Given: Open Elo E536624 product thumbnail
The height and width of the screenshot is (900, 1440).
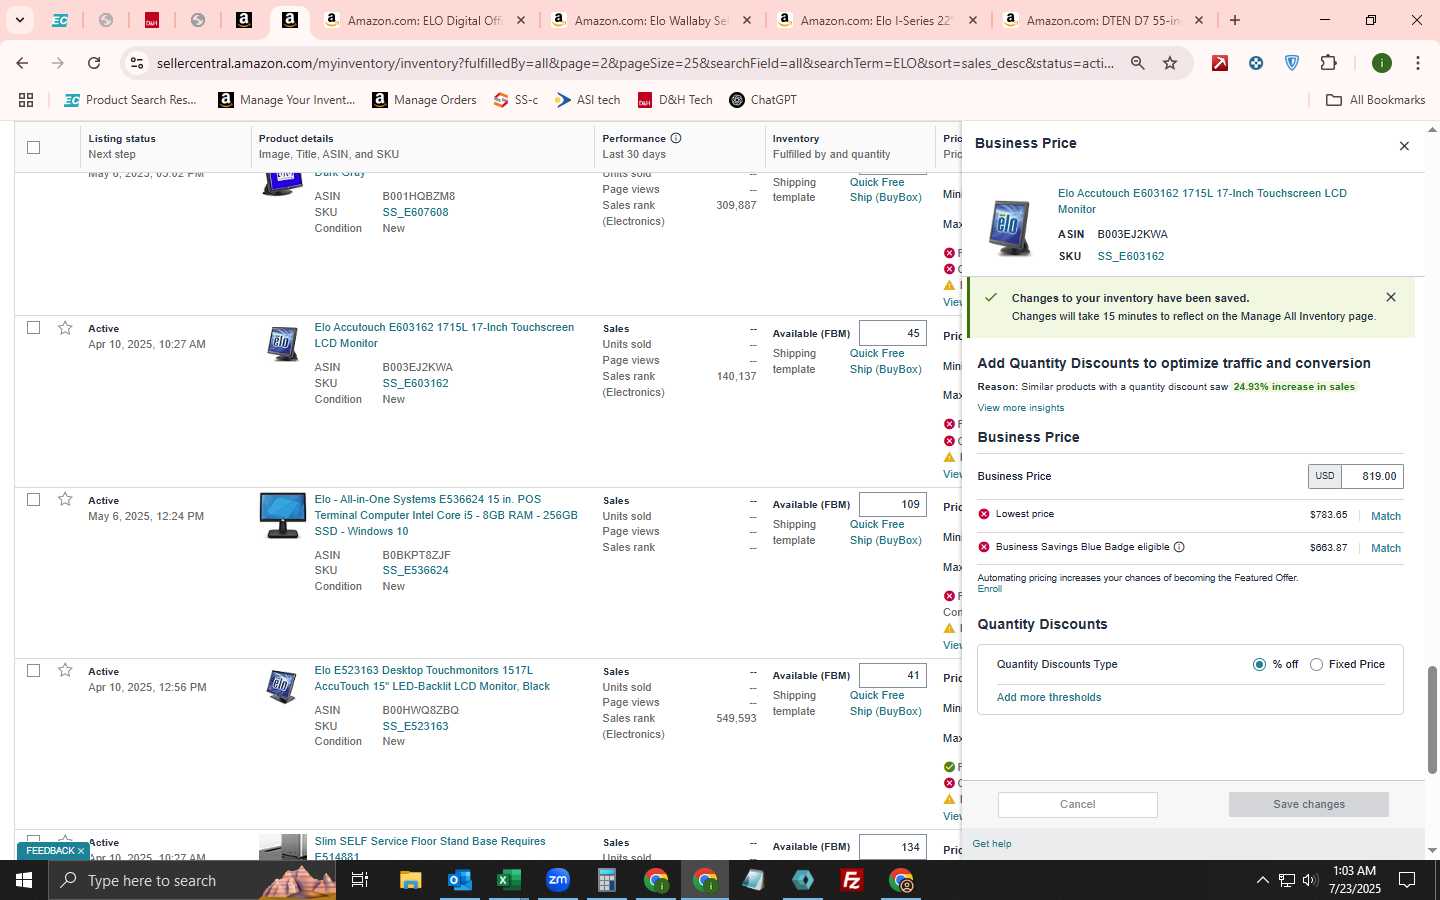Looking at the screenshot, I should [x=283, y=515].
